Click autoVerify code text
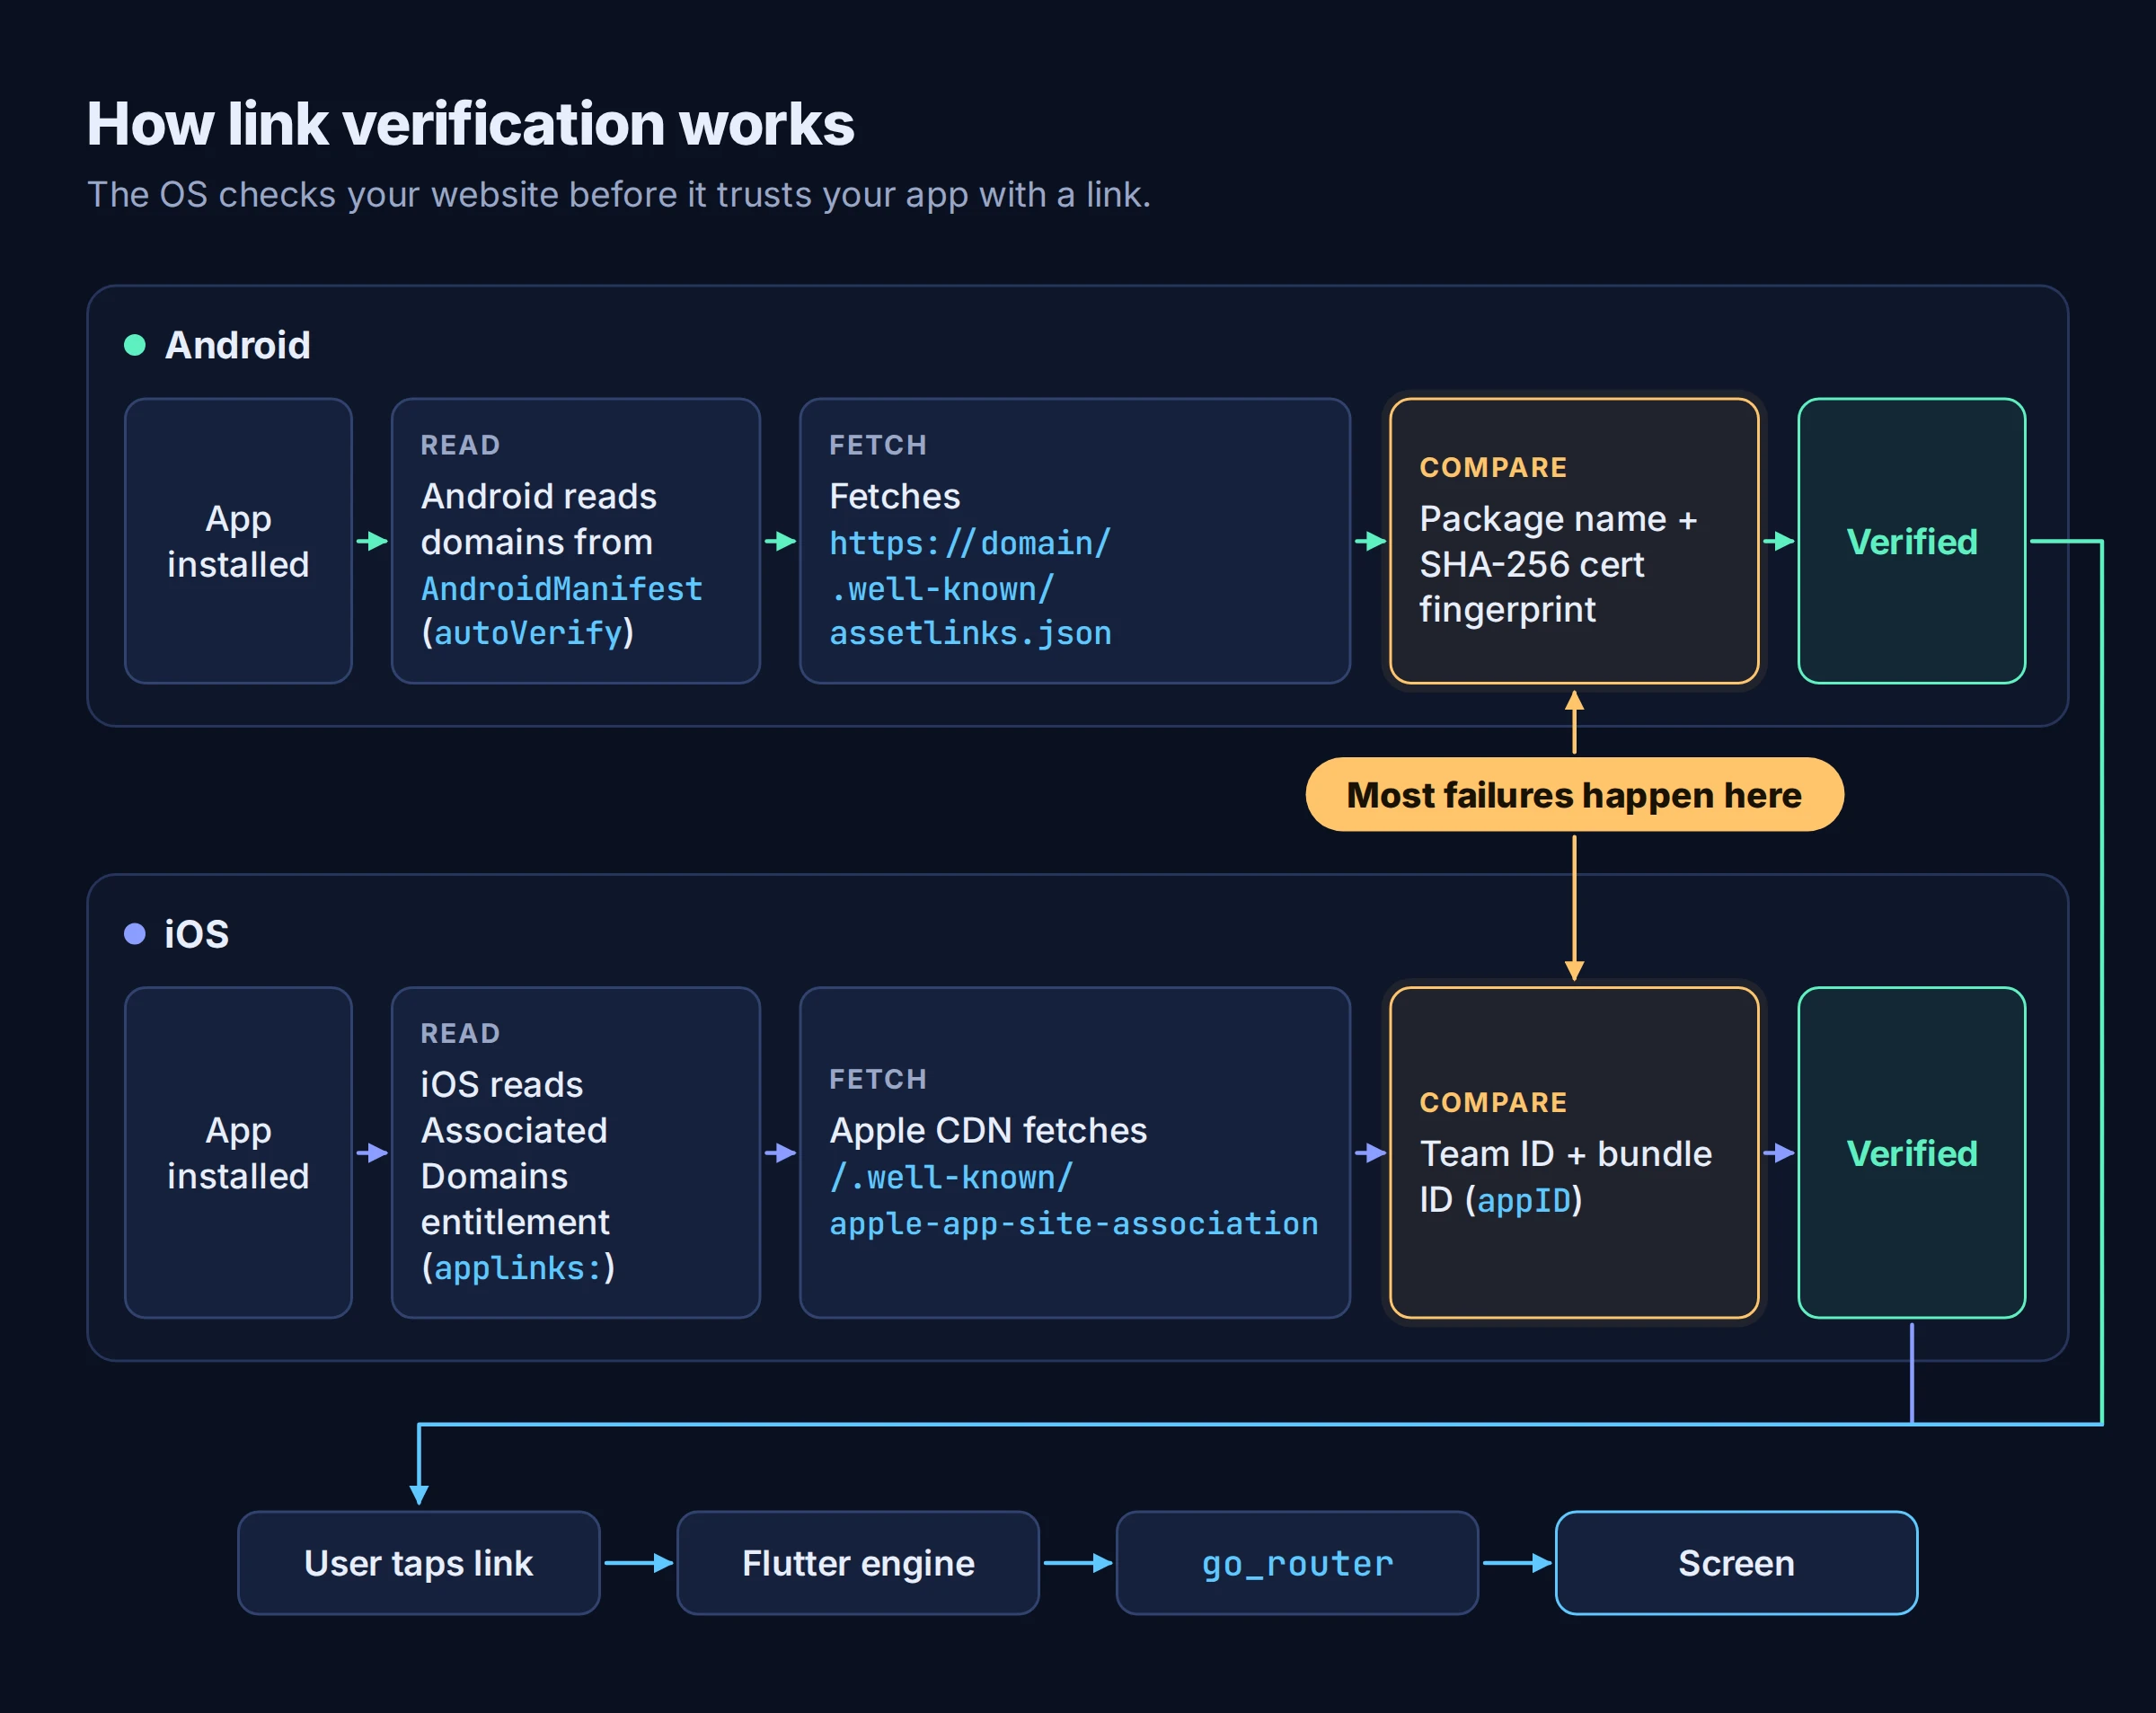The image size is (2156, 1713). tap(528, 633)
